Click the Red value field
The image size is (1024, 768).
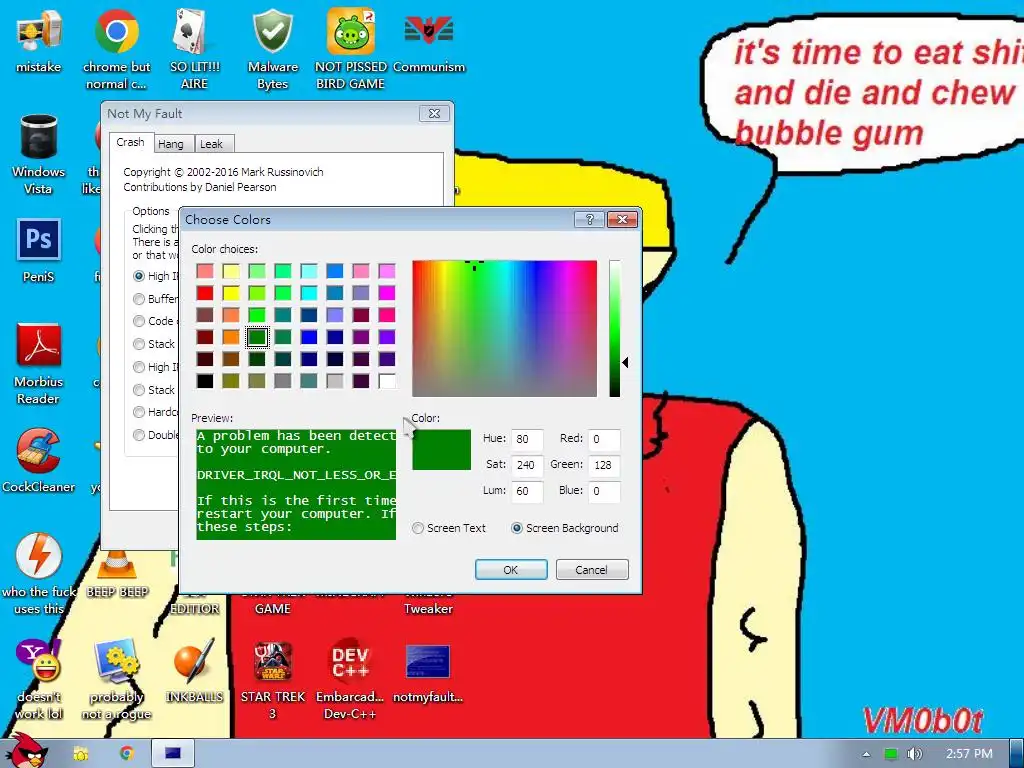(603, 439)
